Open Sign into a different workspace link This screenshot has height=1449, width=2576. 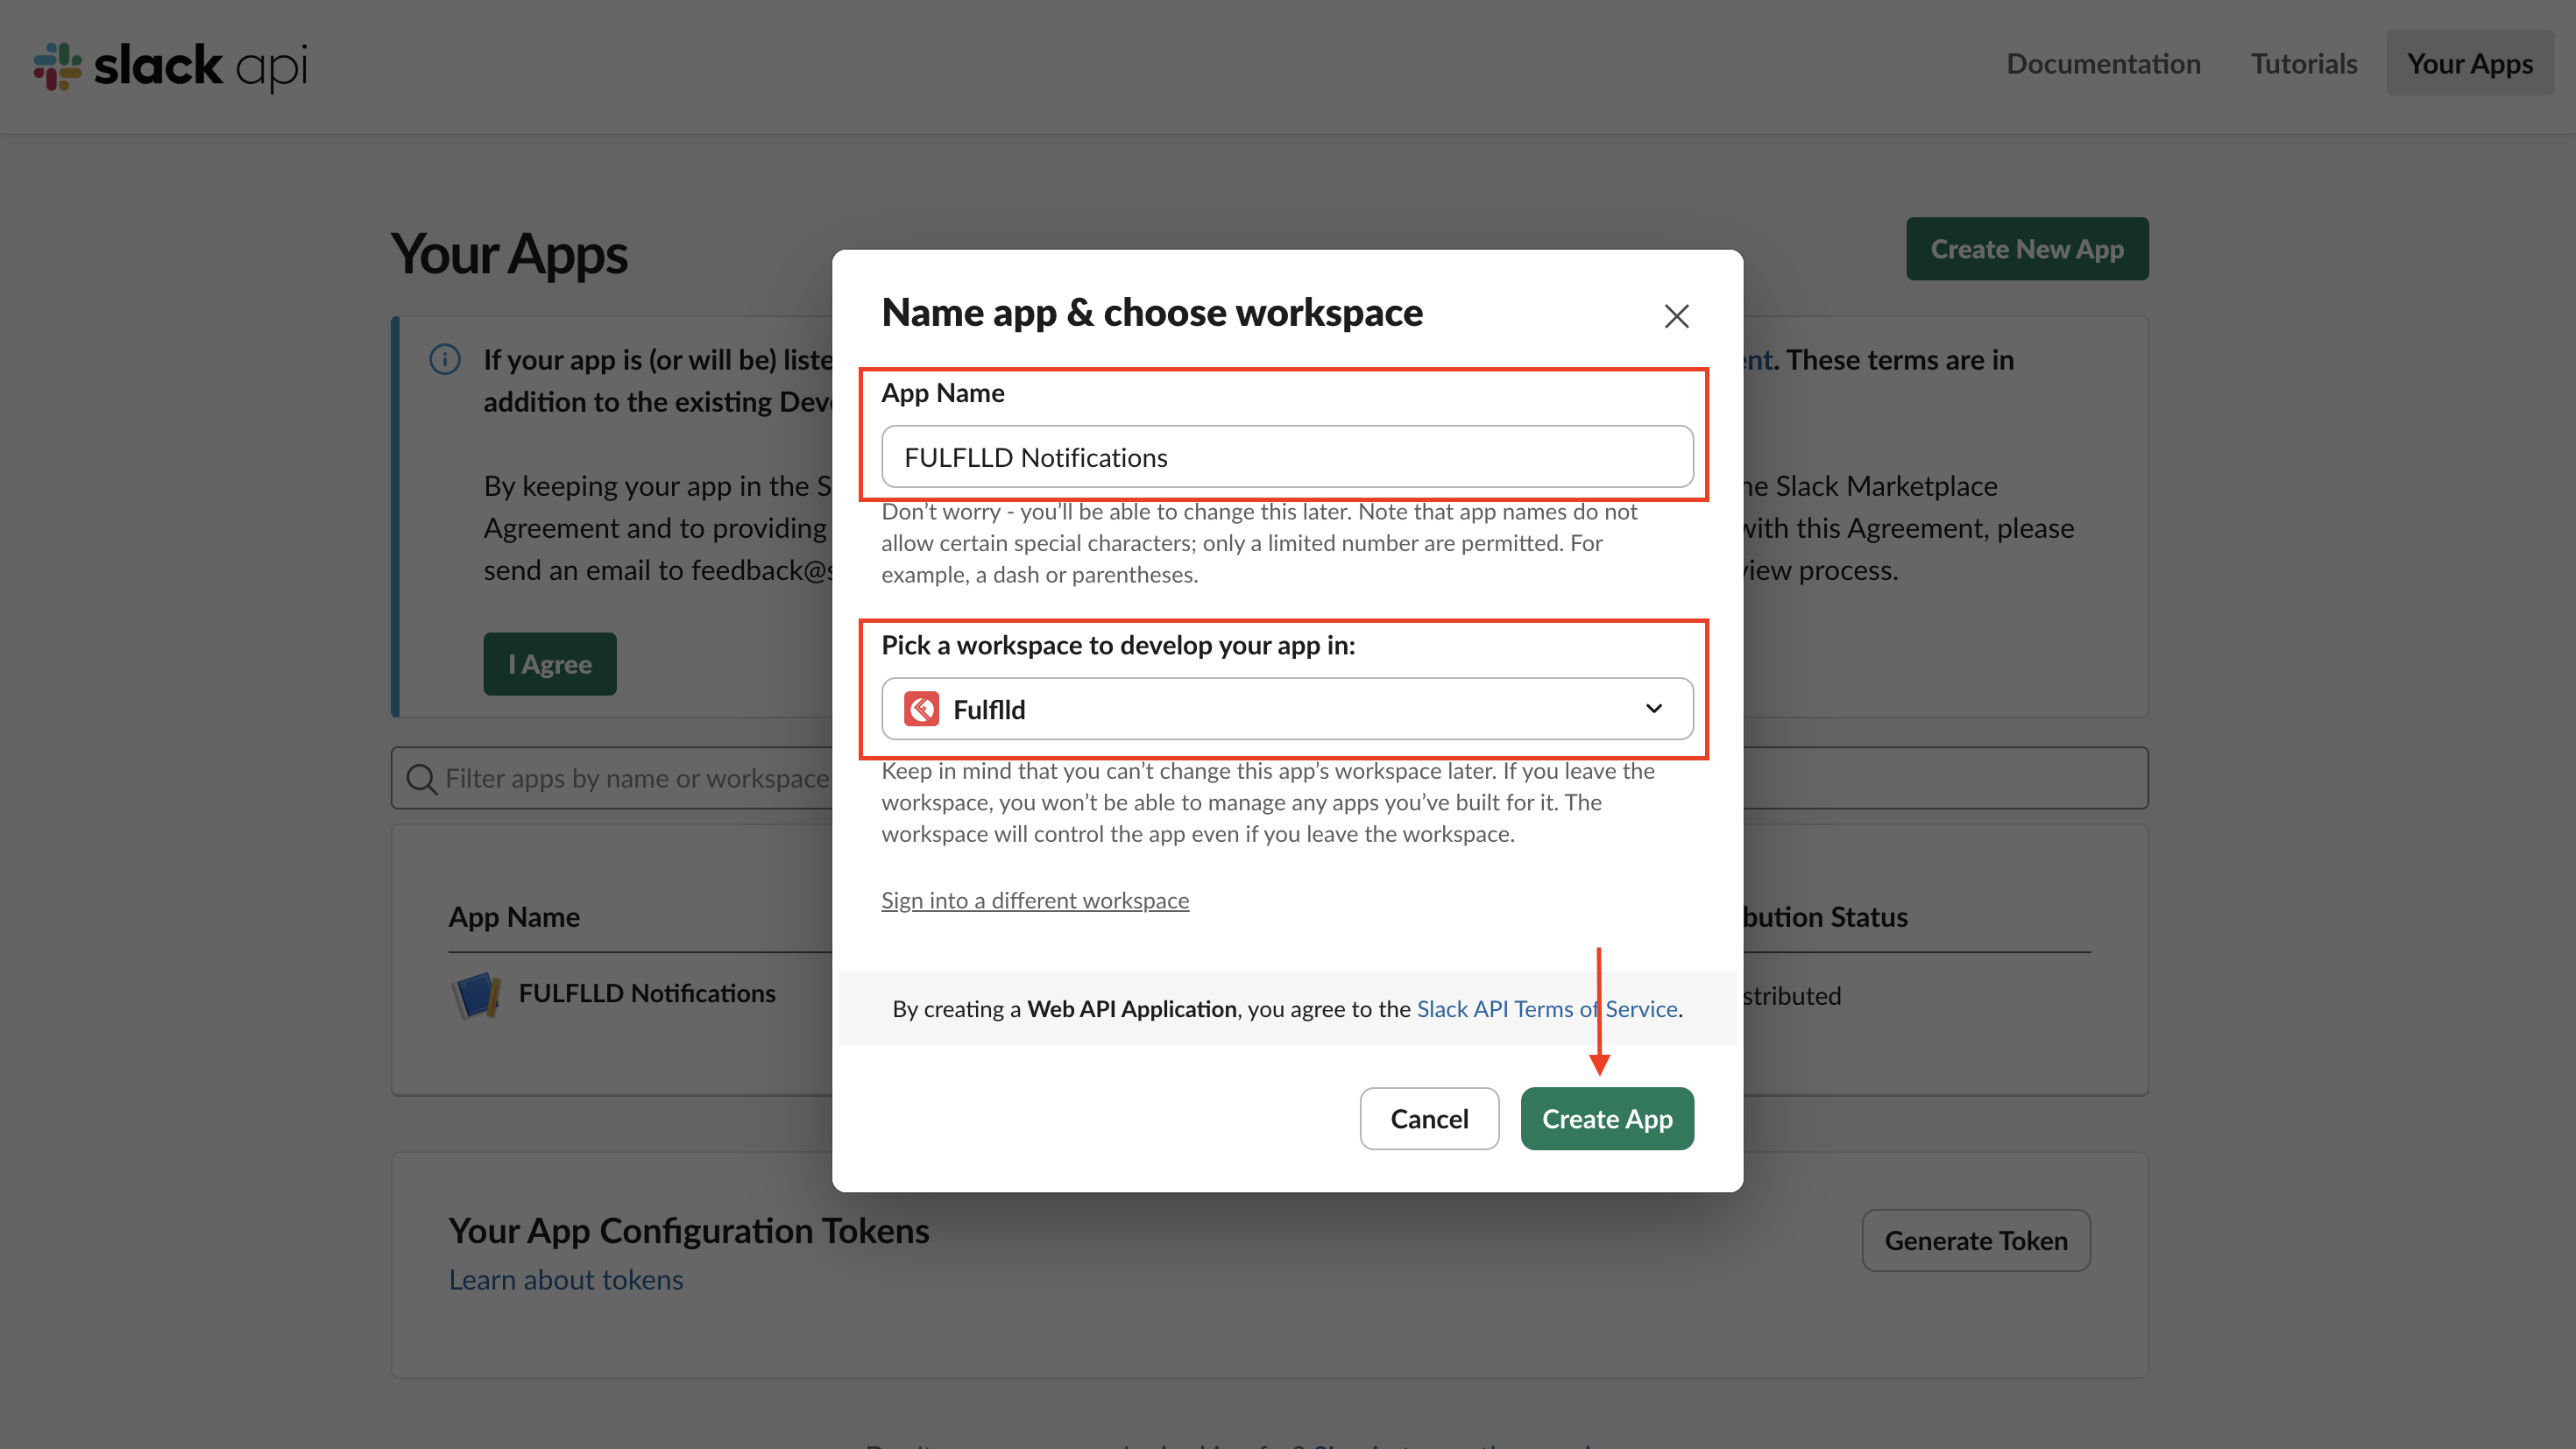[1034, 901]
